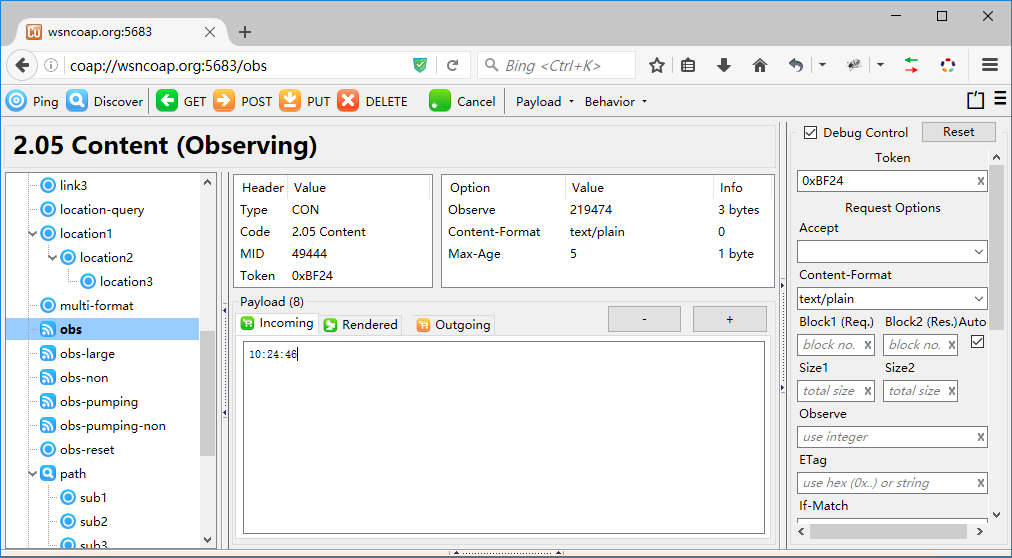Click the site information icon
This screenshot has width=1012, height=558.
51,65
